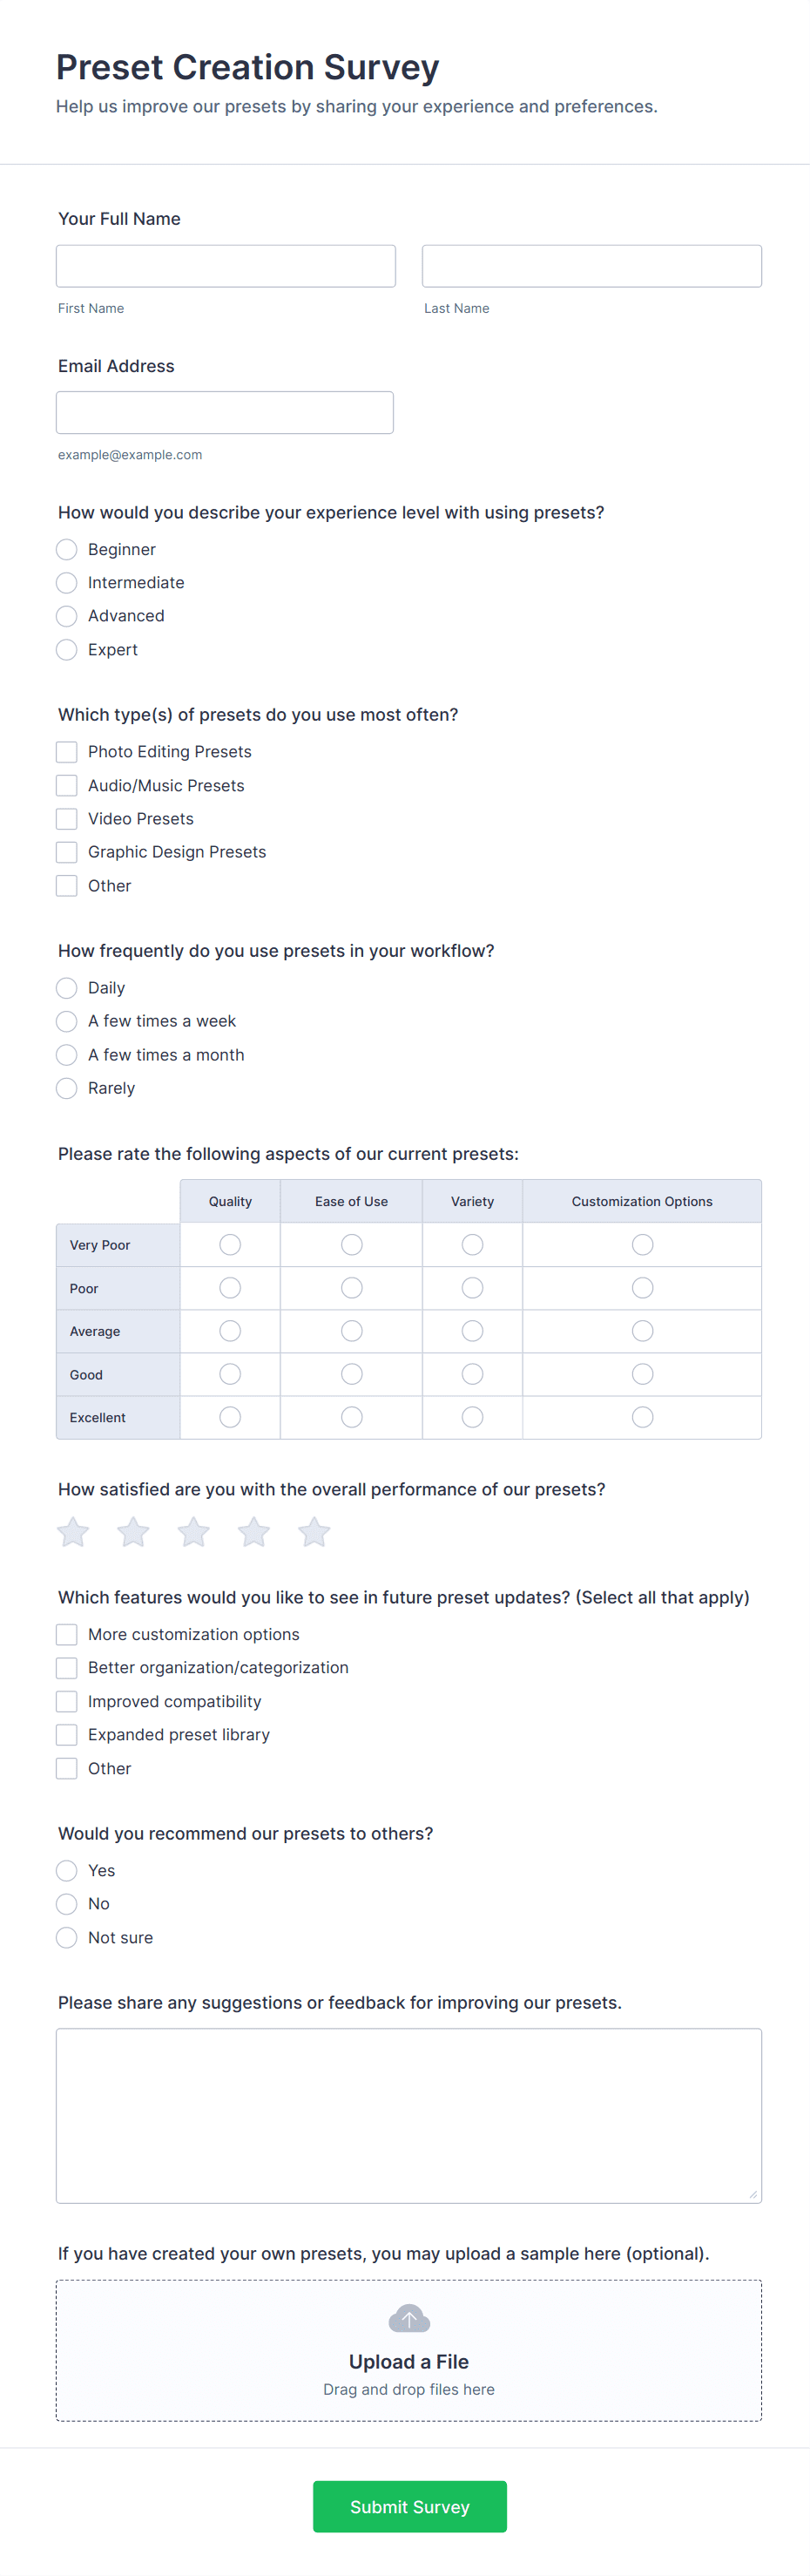The image size is (810, 2576).
Task: Choose Expert as your experience level
Action: click(x=66, y=649)
